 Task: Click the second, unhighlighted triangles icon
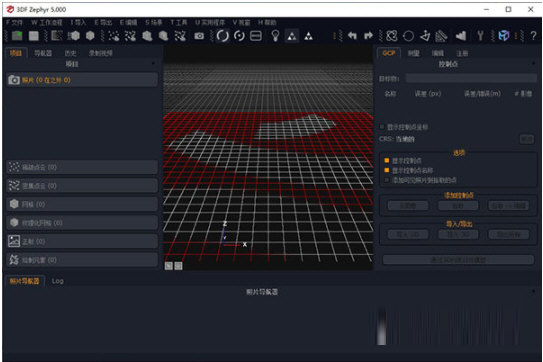[x=309, y=36]
